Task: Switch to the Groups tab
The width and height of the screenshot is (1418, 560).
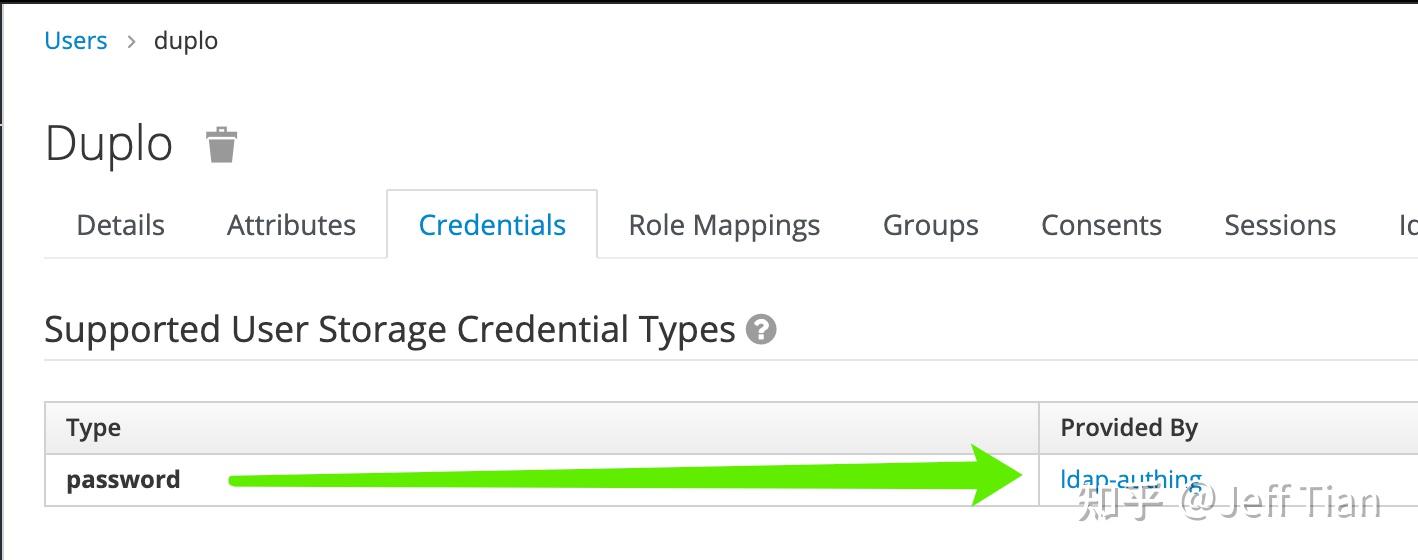Action: coord(930,225)
